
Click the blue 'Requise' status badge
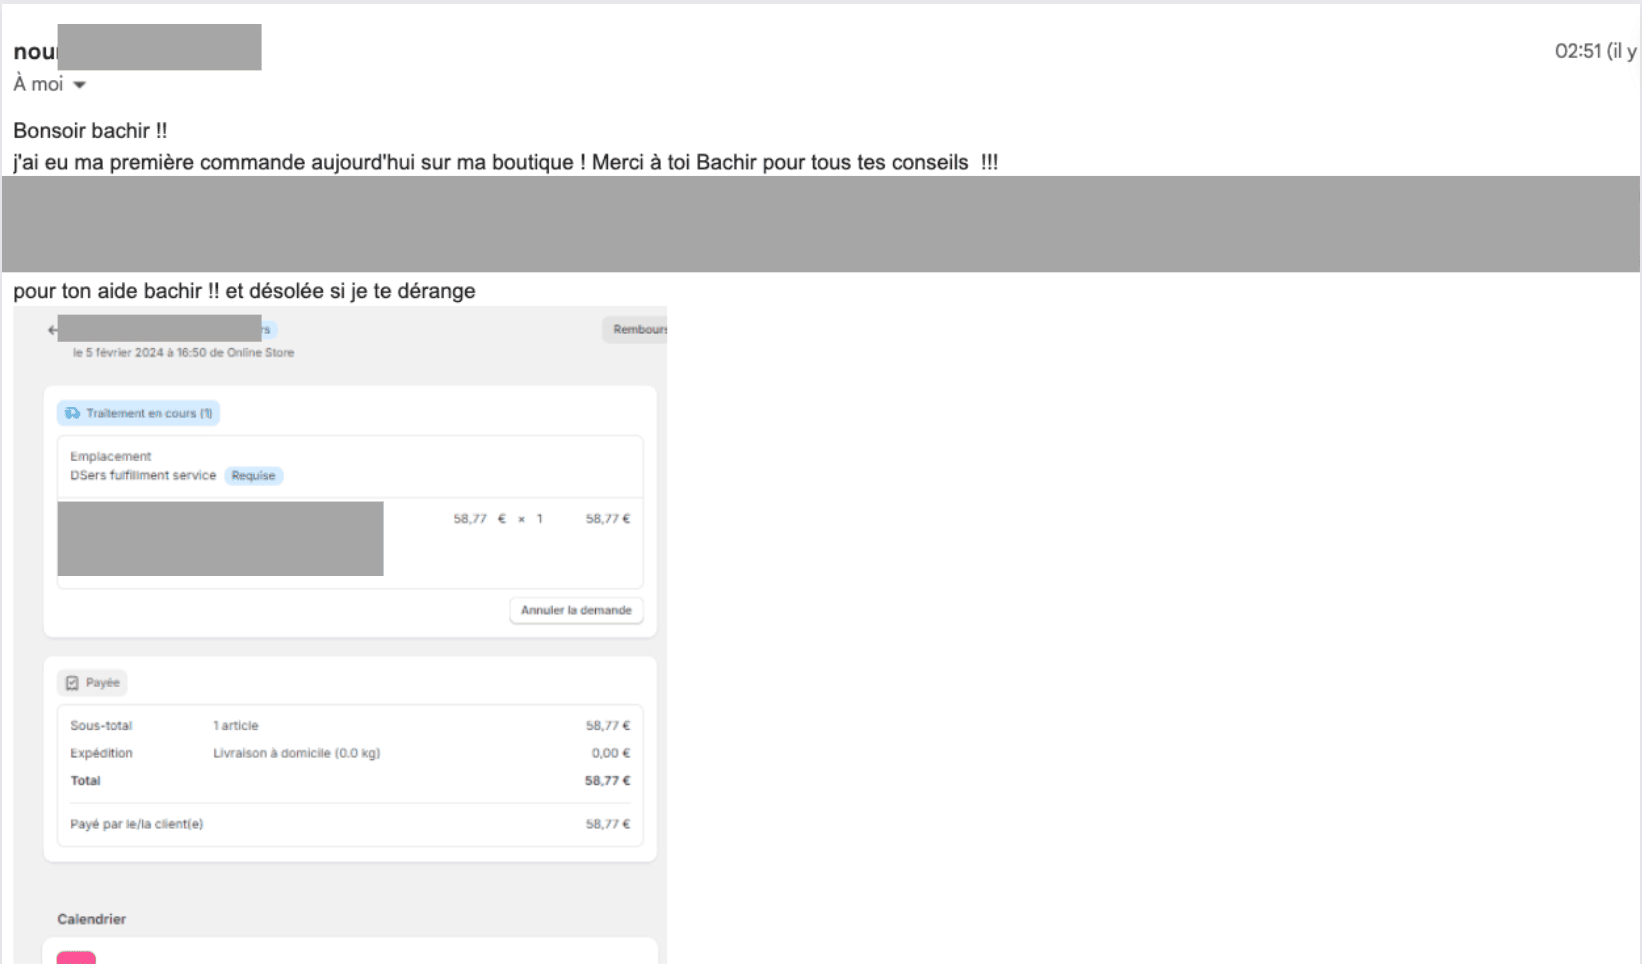pos(253,476)
